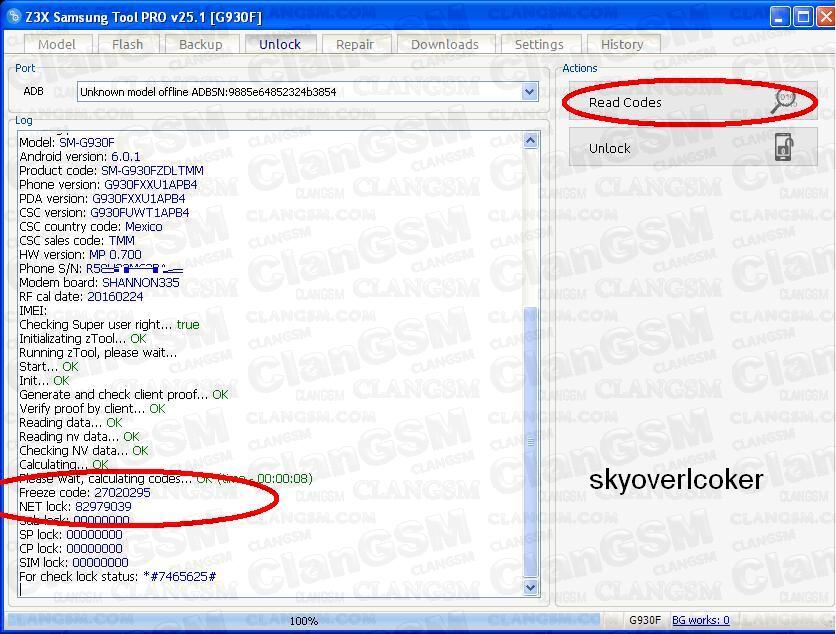Image resolution: width=836 pixels, height=634 pixels.
Task: Click the magnifier icon on Read Codes
Action: point(783,101)
